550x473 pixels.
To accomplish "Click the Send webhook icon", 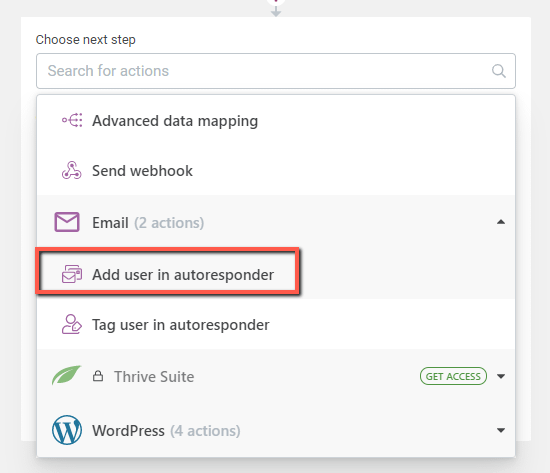I will [x=72, y=171].
